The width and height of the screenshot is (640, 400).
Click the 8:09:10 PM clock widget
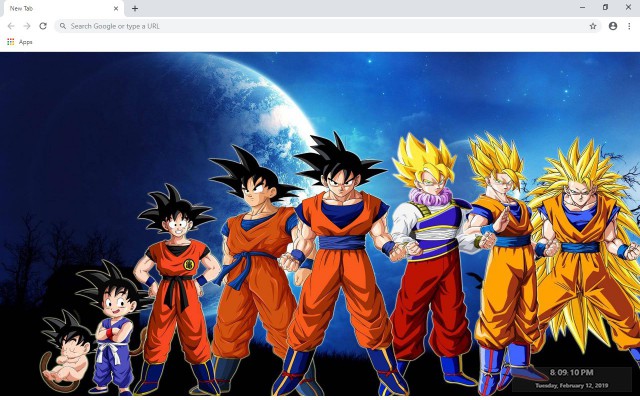coord(571,372)
